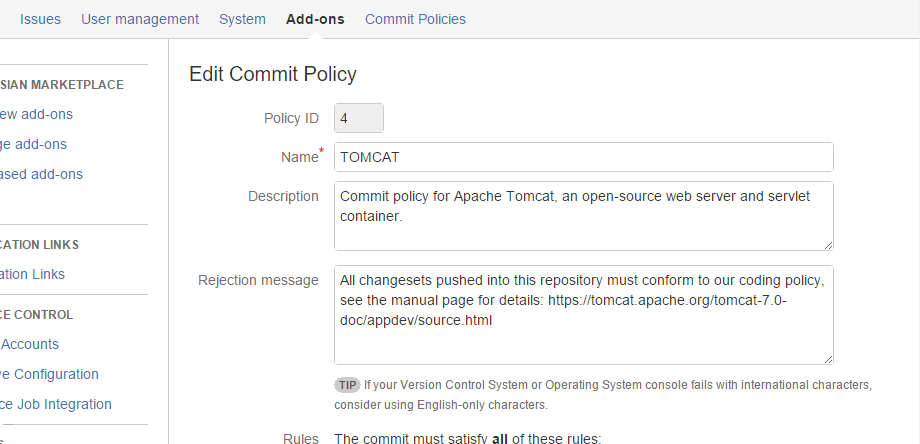
Task: Click the TIP badge below Rejection message
Action: [x=347, y=384]
